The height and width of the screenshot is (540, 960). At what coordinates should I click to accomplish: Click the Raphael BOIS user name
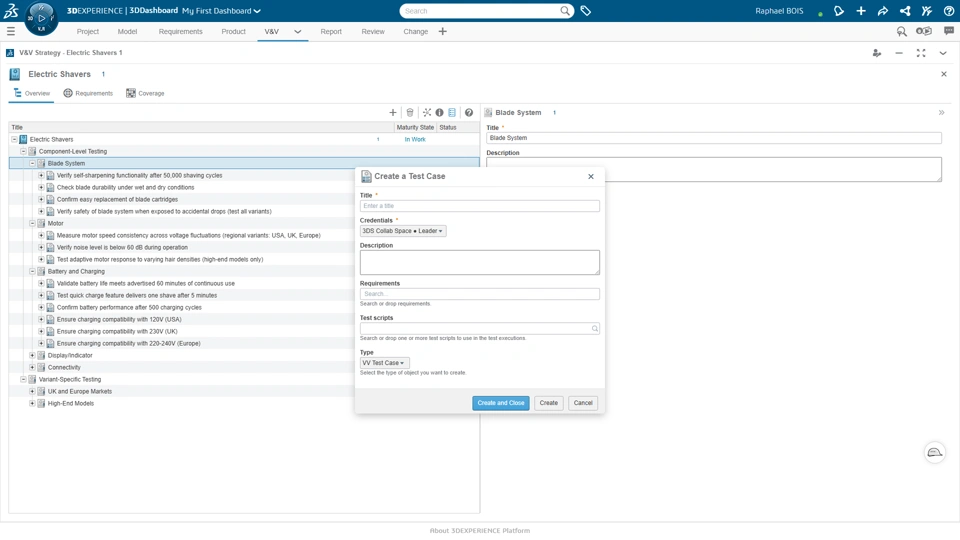pyautogui.click(x=779, y=11)
